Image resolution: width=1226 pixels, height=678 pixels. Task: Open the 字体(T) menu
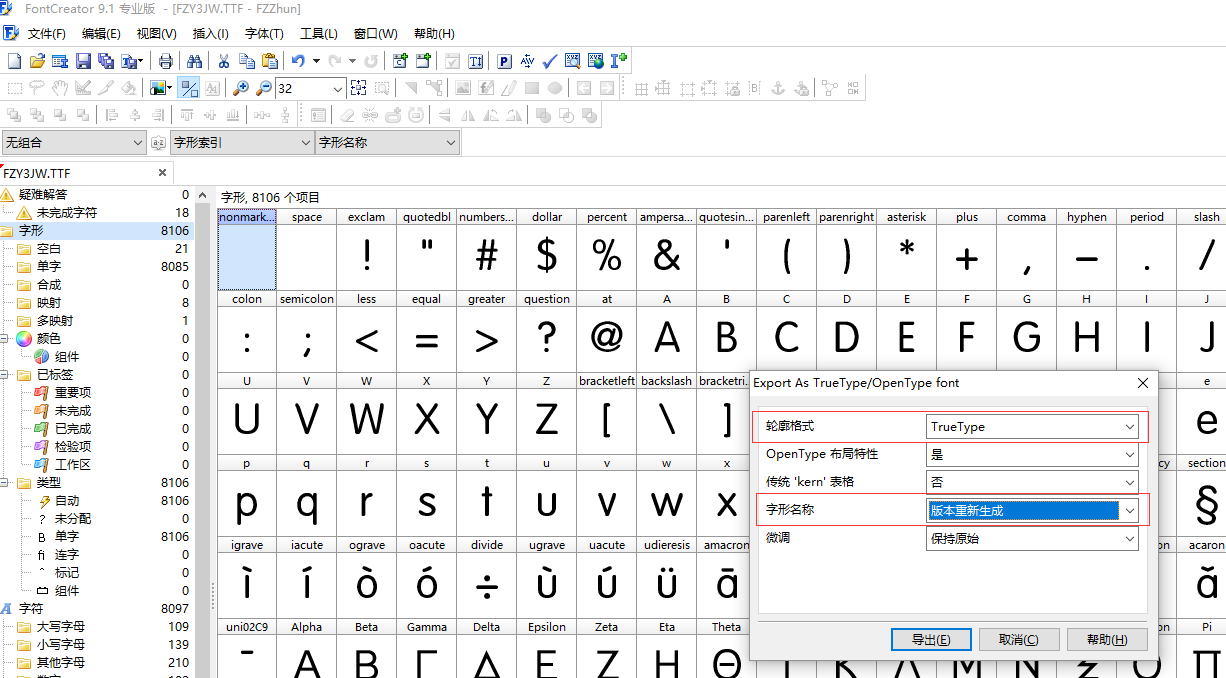(x=264, y=34)
